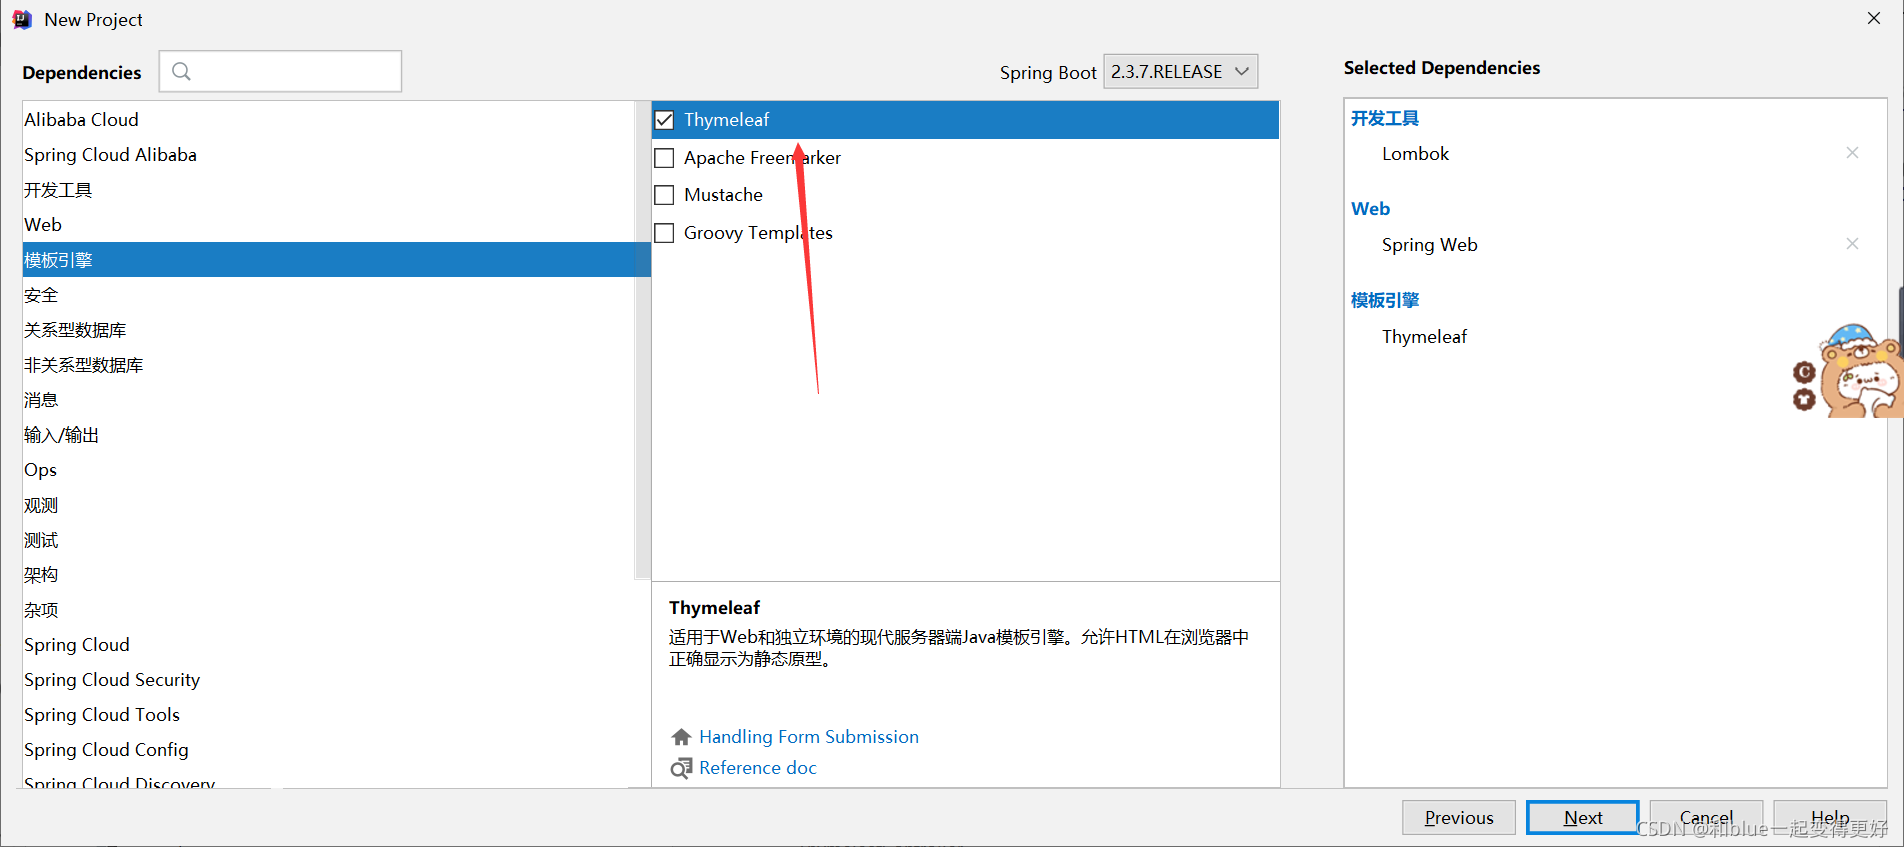The height and width of the screenshot is (847, 1904).
Task: Check the Apache Freemarker checkbox
Action: tap(664, 158)
